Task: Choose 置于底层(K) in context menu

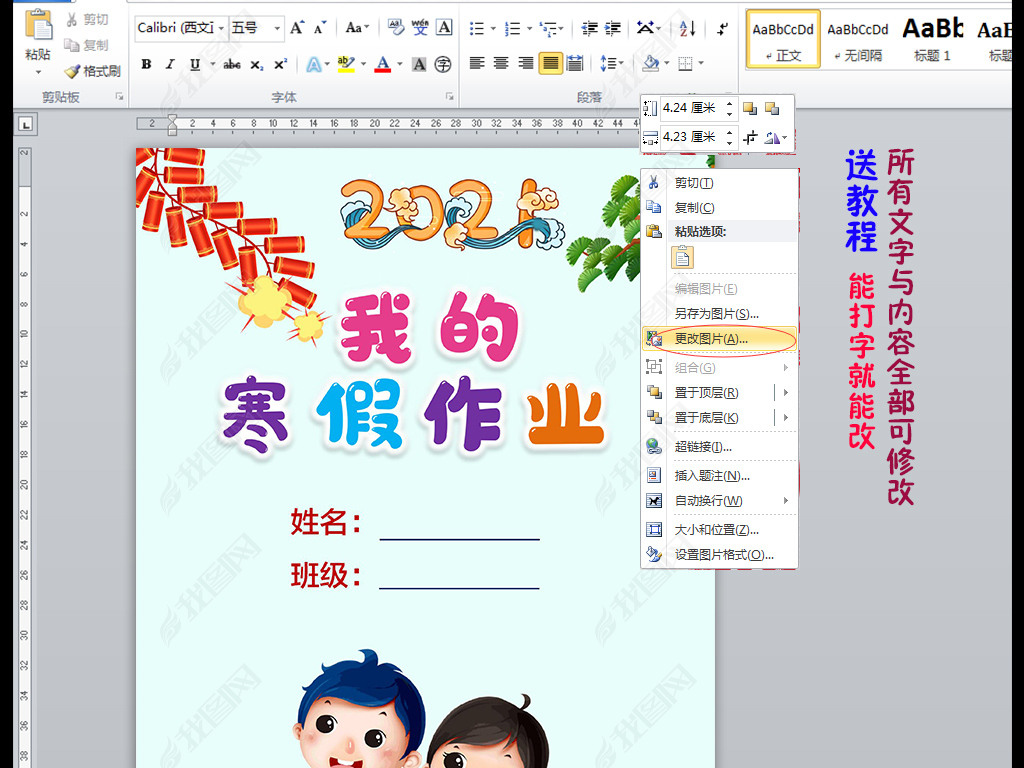Action: (x=719, y=417)
